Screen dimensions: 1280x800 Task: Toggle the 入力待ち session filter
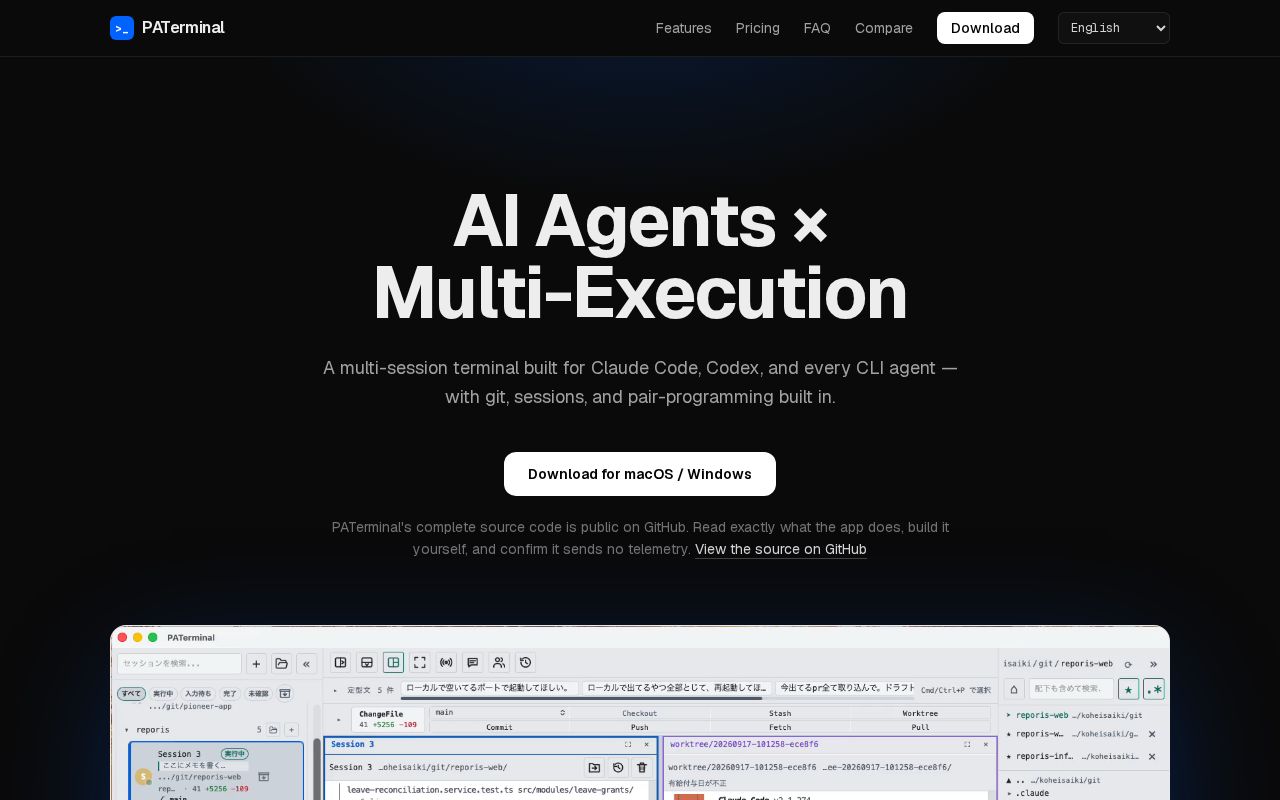pyautogui.click(x=198, y=693)
